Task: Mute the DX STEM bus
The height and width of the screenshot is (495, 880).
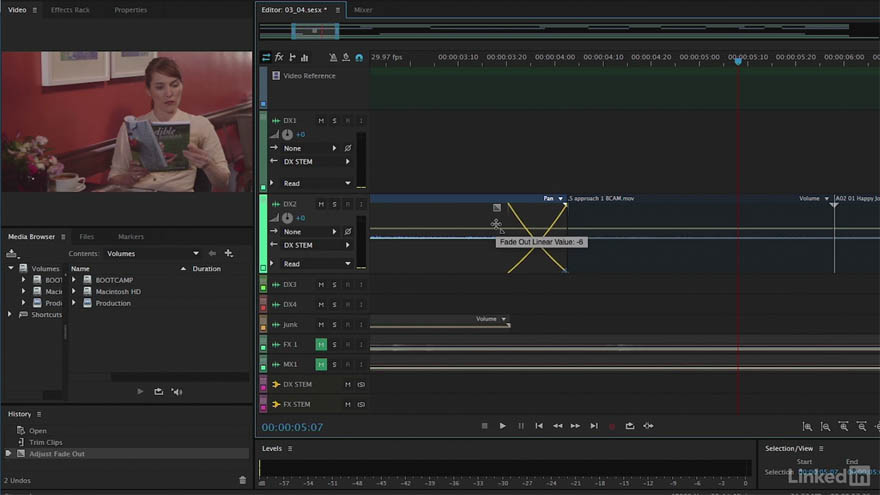Action: [347, 384]
